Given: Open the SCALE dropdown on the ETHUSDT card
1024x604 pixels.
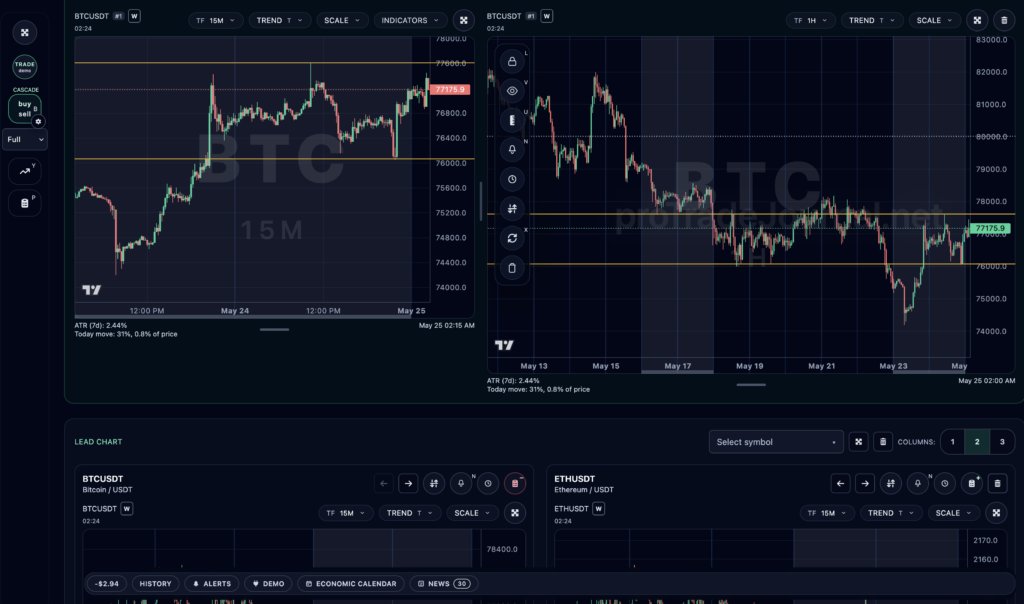Looking at the screenshot, I should pyautogui.click(x=953, y=513).
